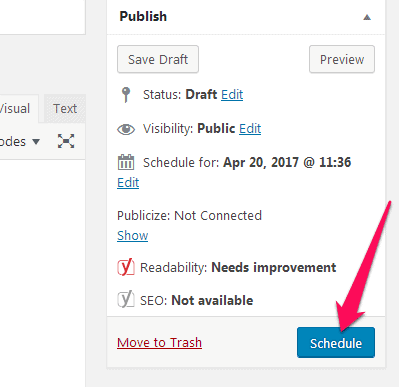Viewport: 399px width, 387px height.
Task: Move the post to Trash
Action: tap(159, 343)
